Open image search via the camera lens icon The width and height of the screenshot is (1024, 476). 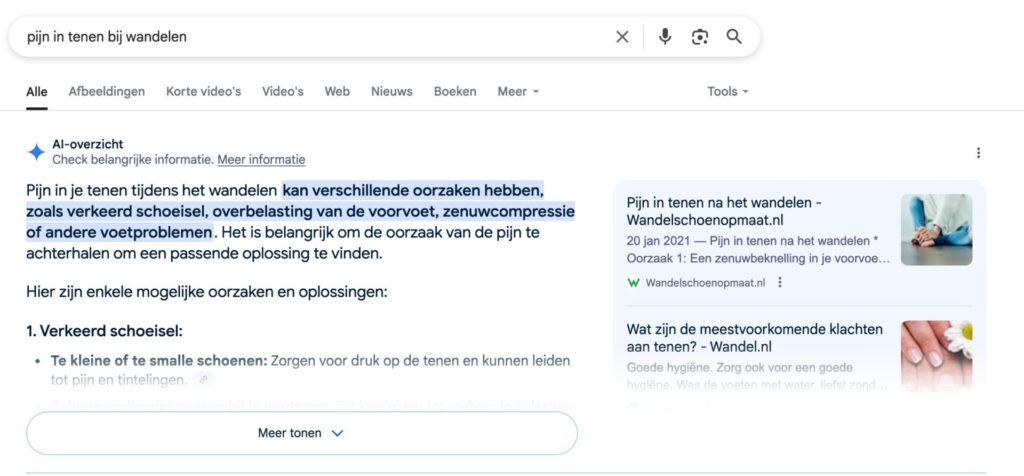tap(699, 37)
